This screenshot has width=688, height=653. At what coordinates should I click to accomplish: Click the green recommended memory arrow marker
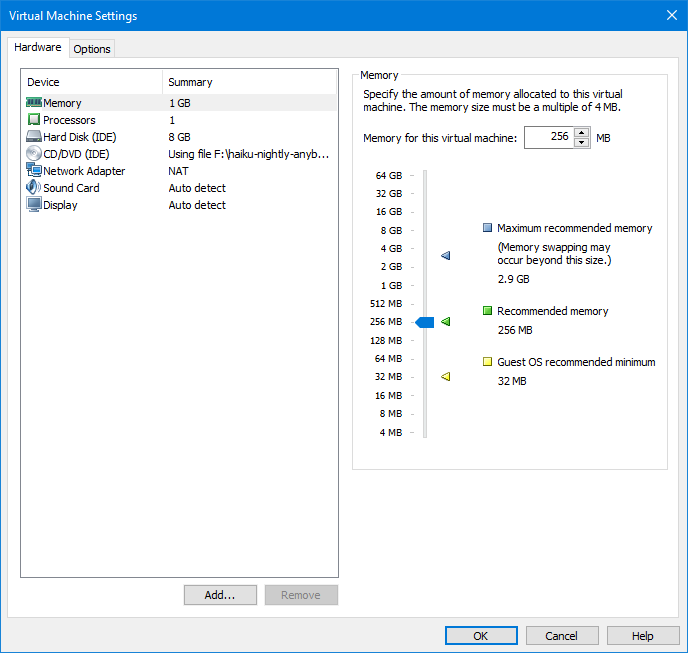tap(446, 322)
